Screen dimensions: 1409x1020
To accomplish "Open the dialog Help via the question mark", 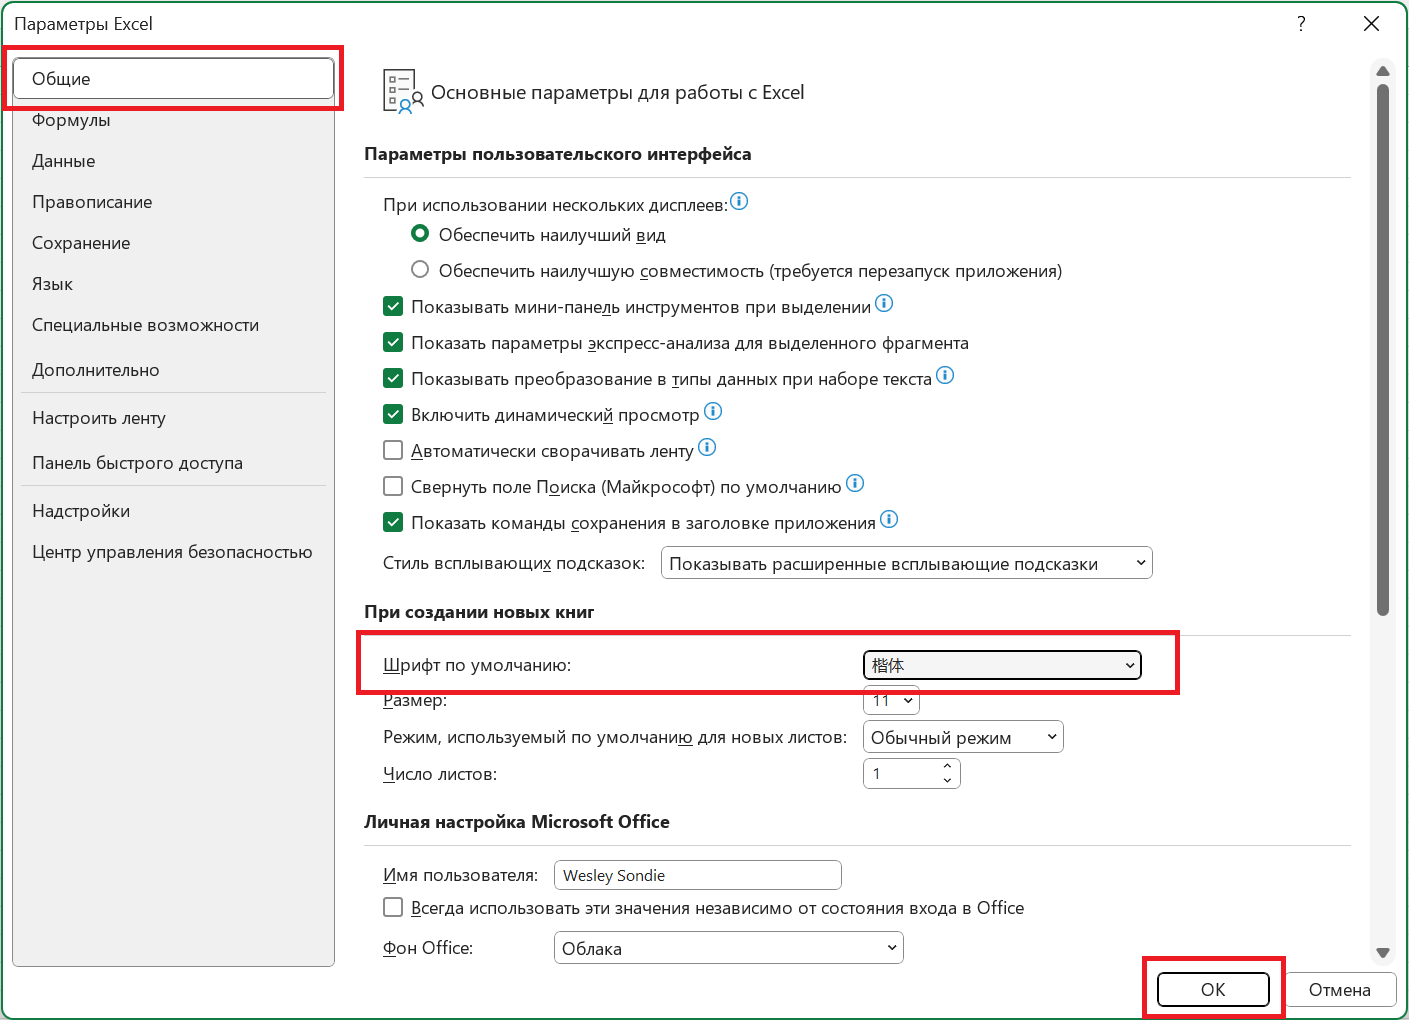I will (1301, 23).
